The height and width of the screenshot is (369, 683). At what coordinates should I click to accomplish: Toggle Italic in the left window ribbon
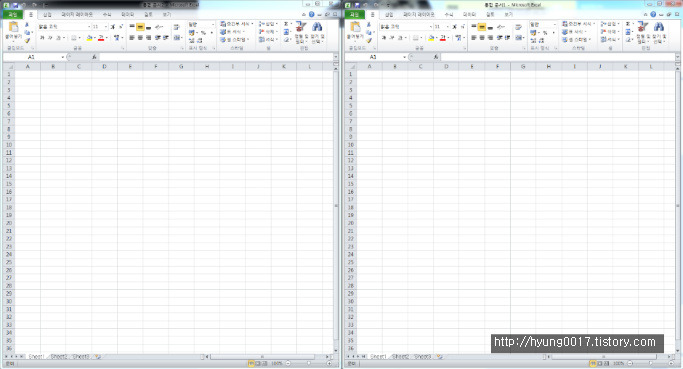click(51, 38)
